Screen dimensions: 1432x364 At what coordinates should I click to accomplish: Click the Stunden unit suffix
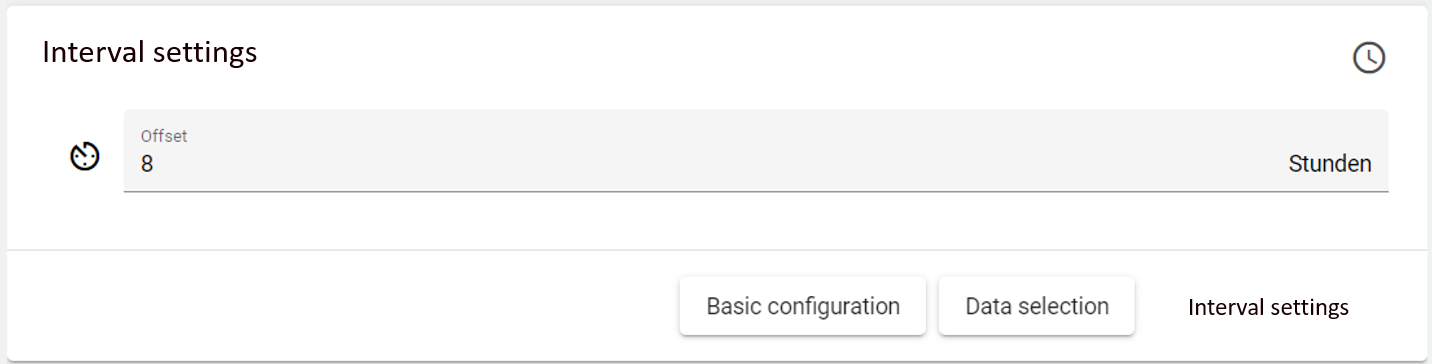click(x=1330, y=164)
